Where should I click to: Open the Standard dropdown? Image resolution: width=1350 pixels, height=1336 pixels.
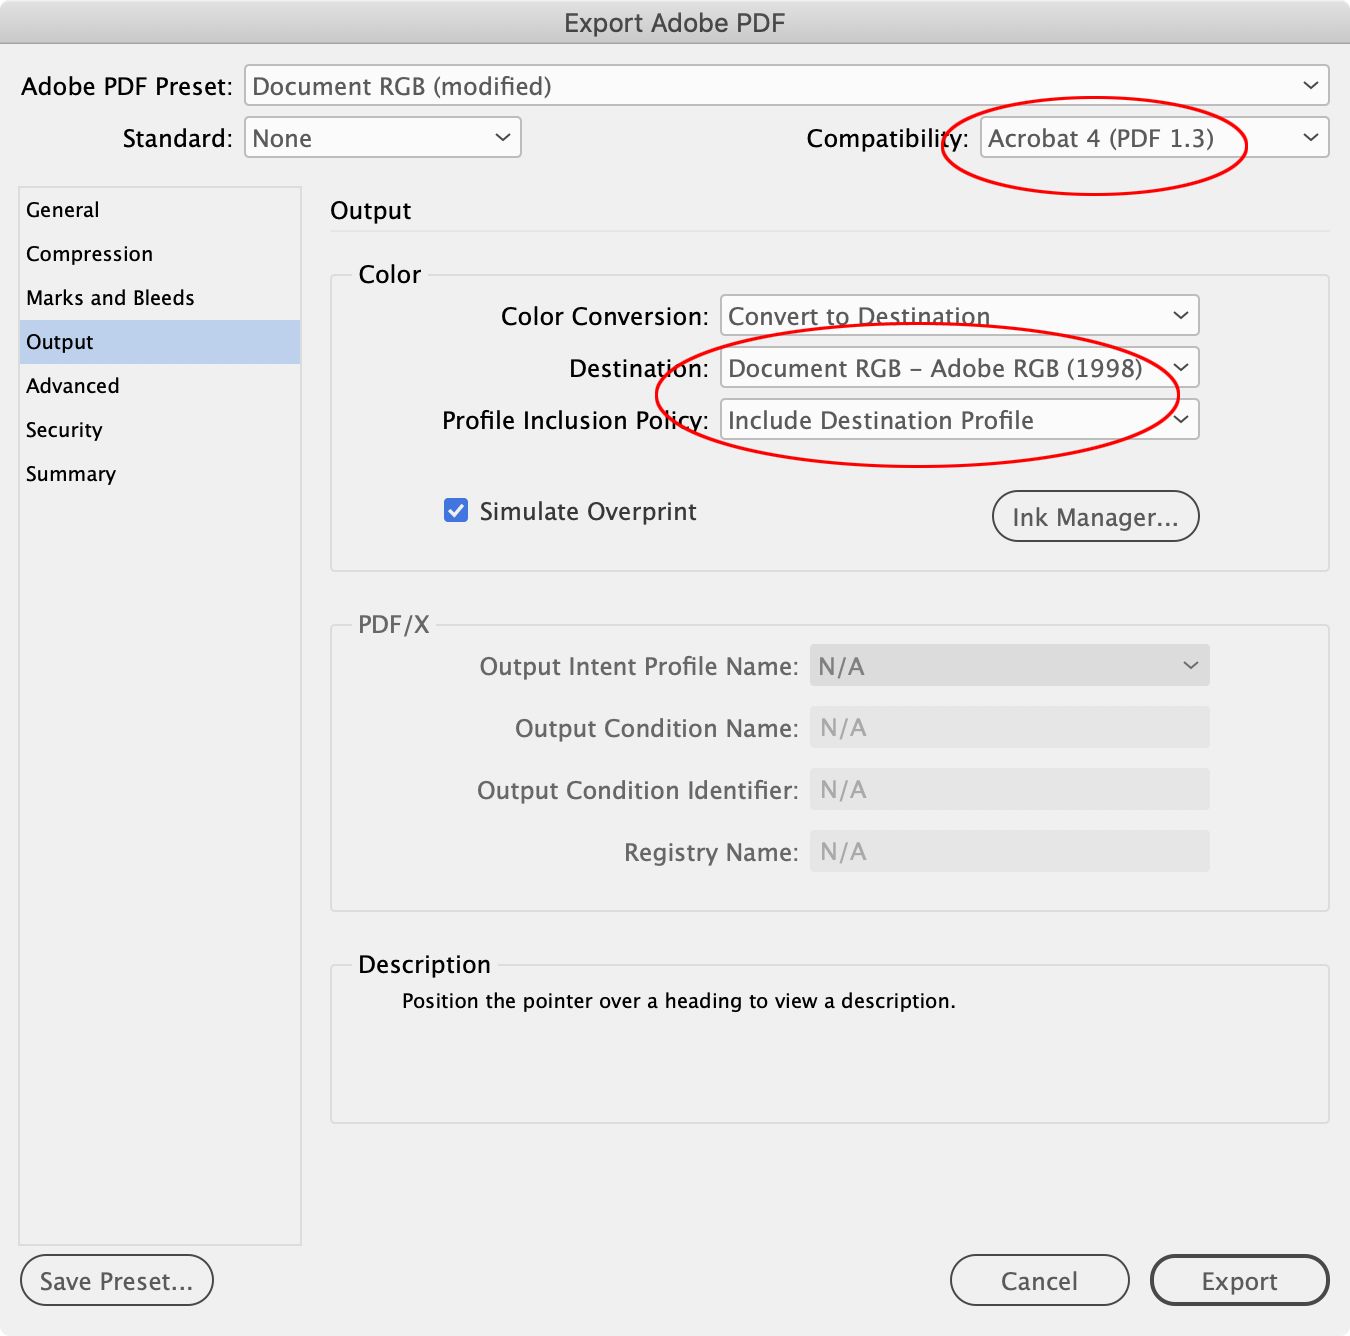382,137
